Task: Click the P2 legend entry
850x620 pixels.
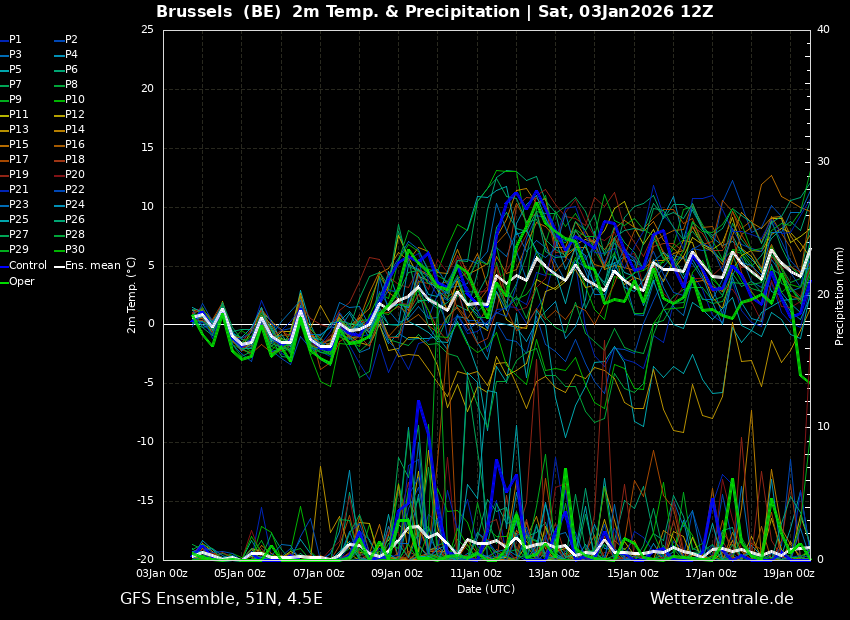Action: (66, 40)
